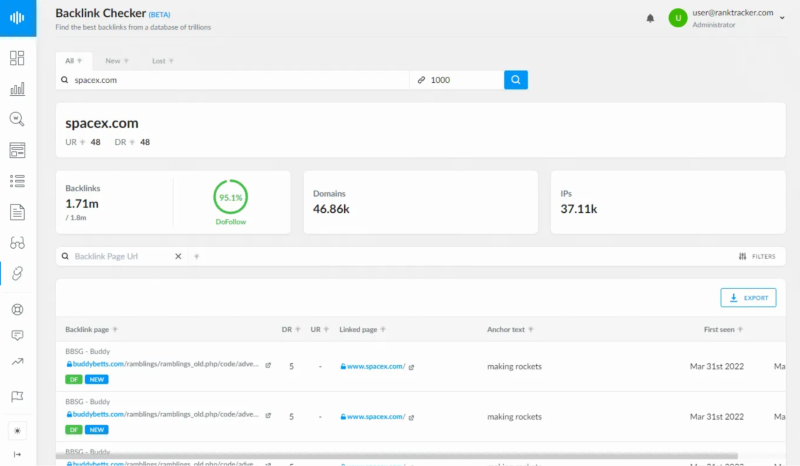Image resolution: width=800 pixels, height=466 pixels.
Task: Click the first row NEW badge
Action: click(96, 379)
